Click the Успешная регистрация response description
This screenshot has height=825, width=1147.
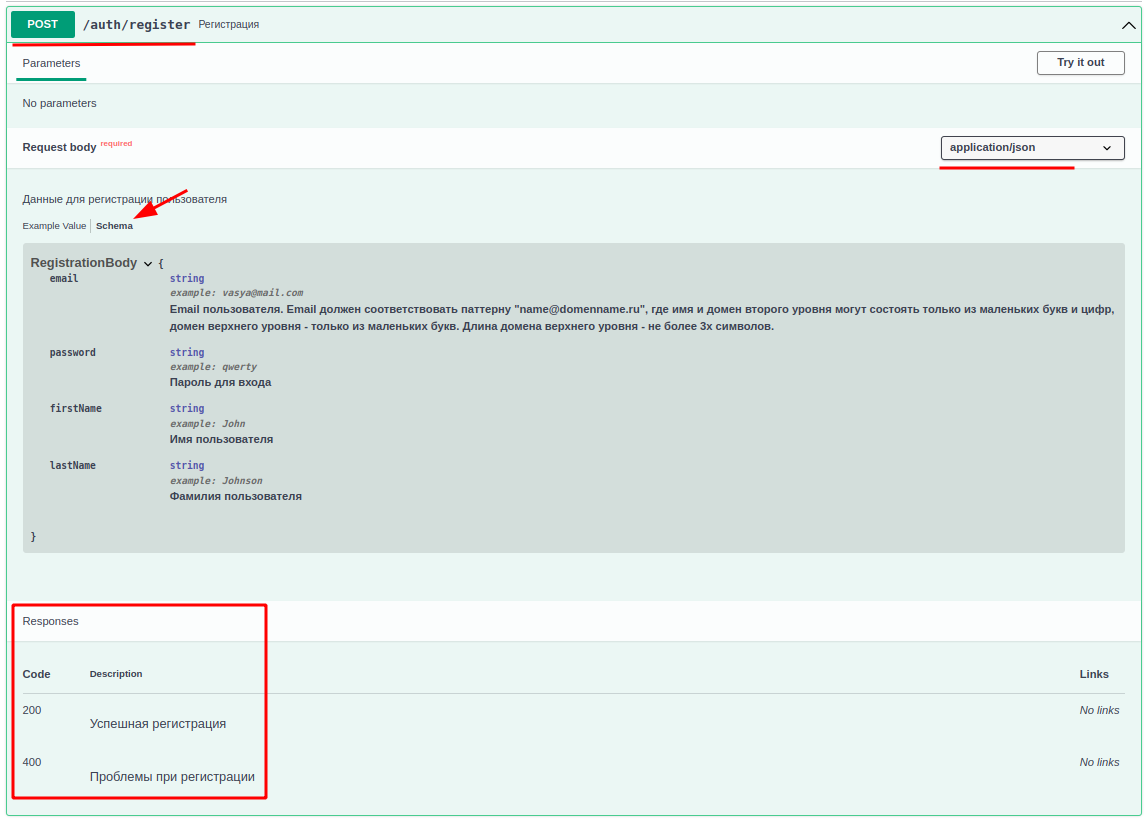coord(158,724)
